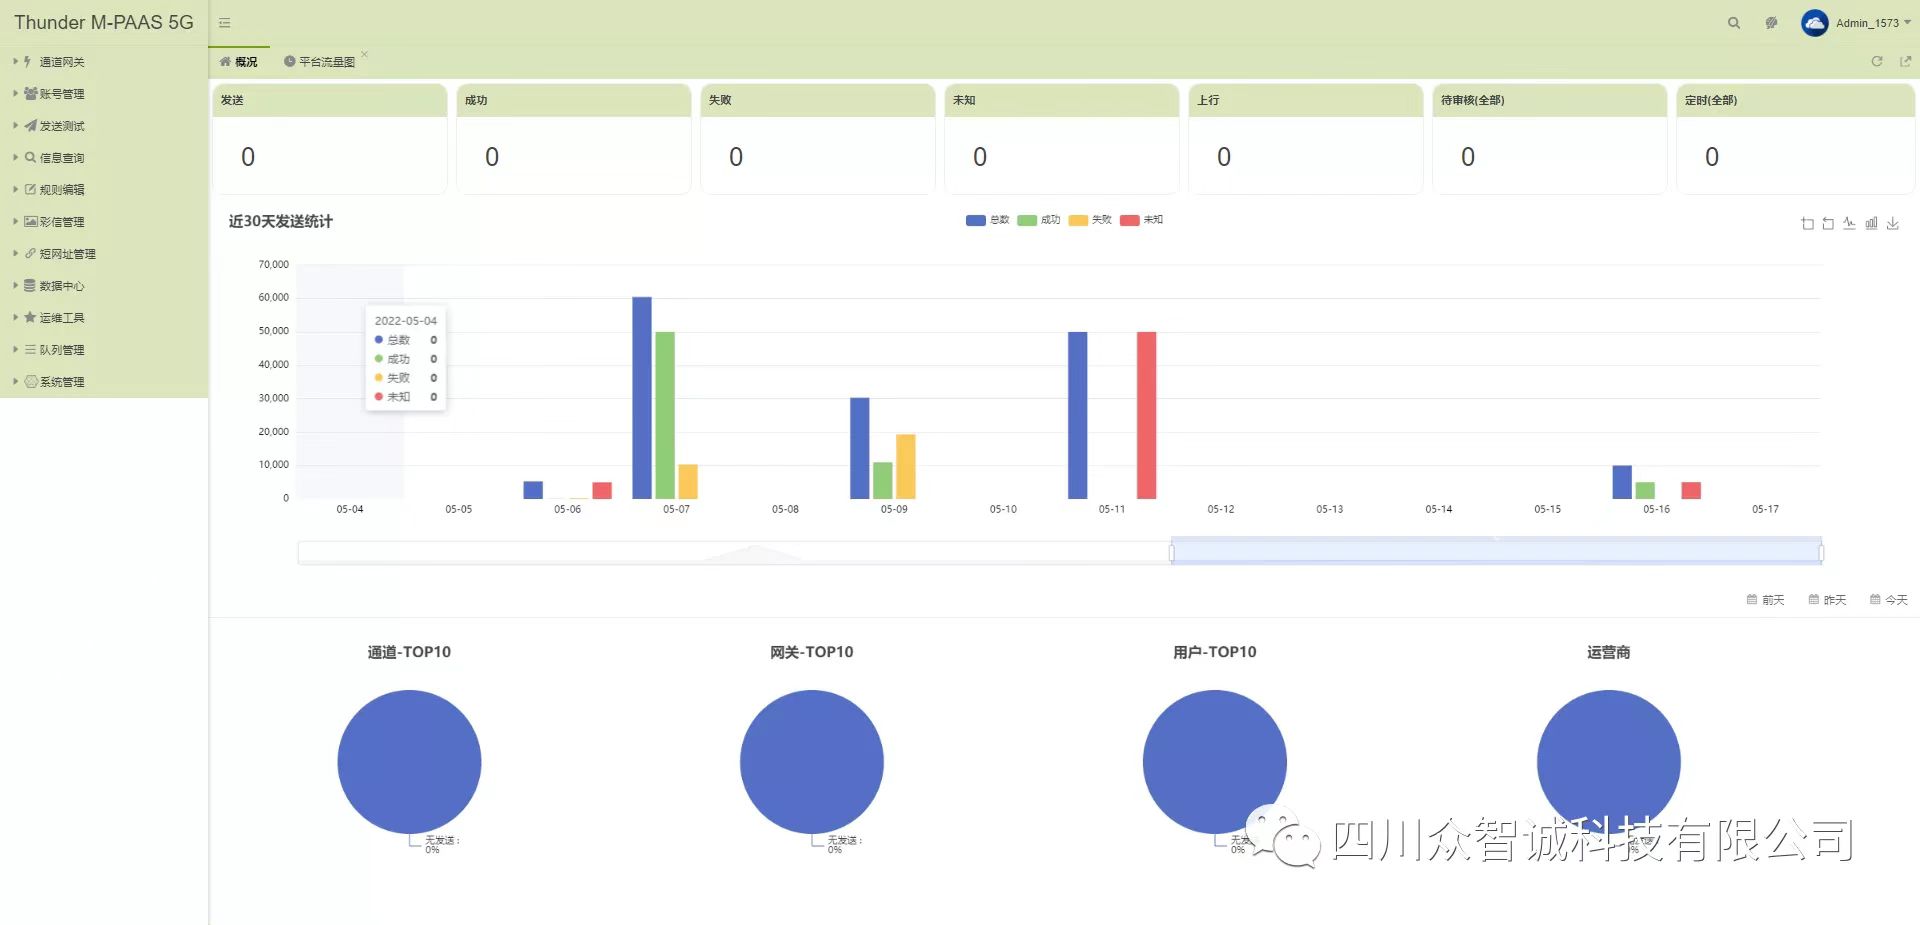This screenshot has height=925, width=1920.
Task: Click the search magnifier in the top bar
Action: [1734, 23]
